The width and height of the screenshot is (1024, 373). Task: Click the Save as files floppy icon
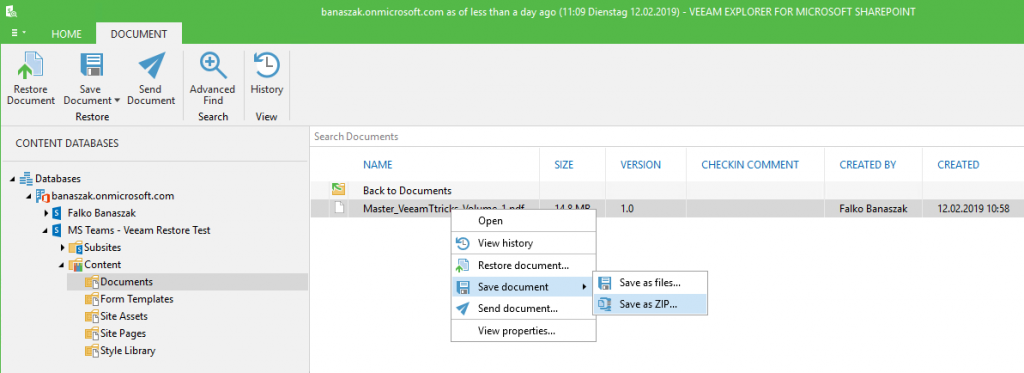[x=605, y=283]
